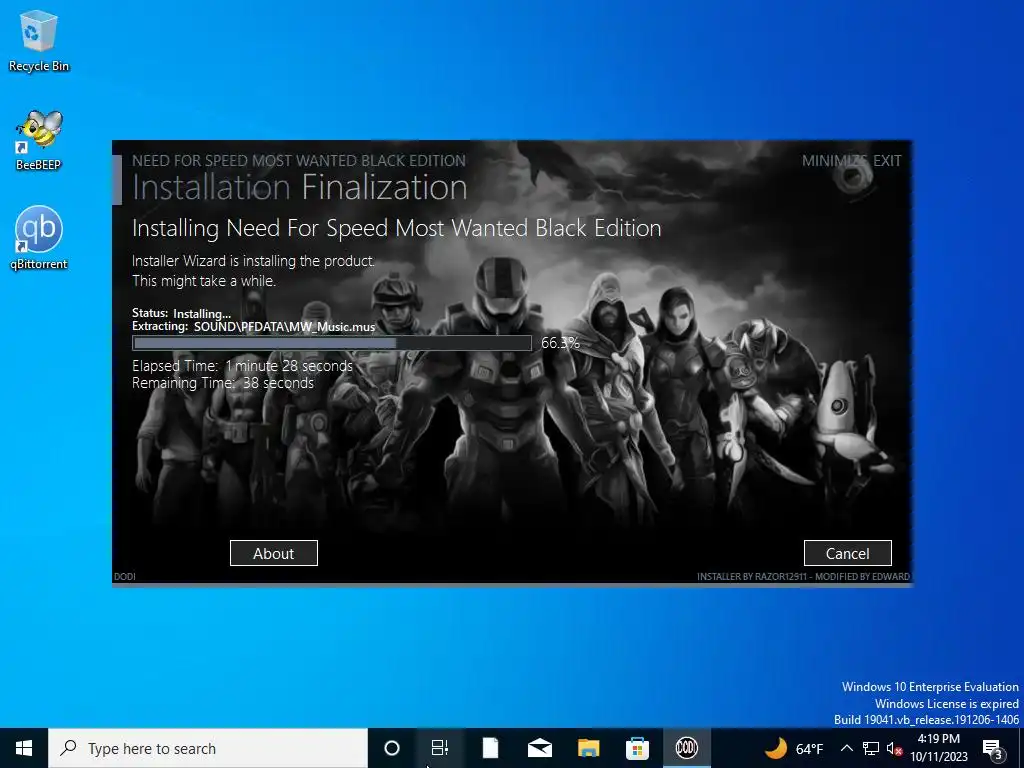Click the Status: Installing... text
The width and height of the screenshot is (1024, 768).
[x=182, y=313]
